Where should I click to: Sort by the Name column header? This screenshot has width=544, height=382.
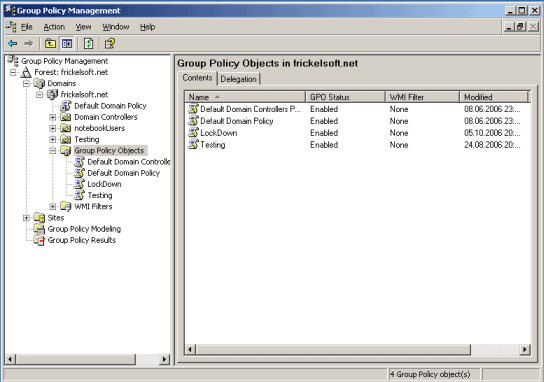[x=245, y=97]
